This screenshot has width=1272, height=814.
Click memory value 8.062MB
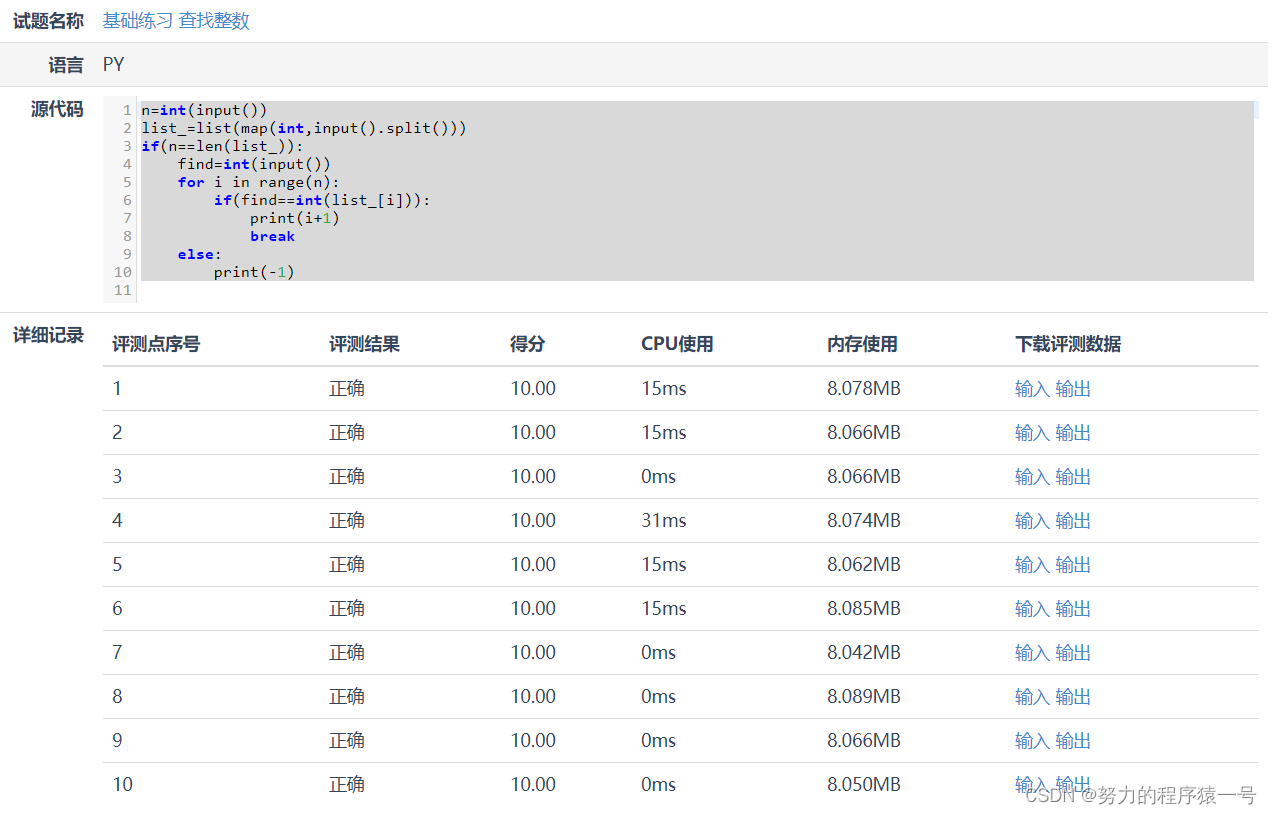[864, 565]
